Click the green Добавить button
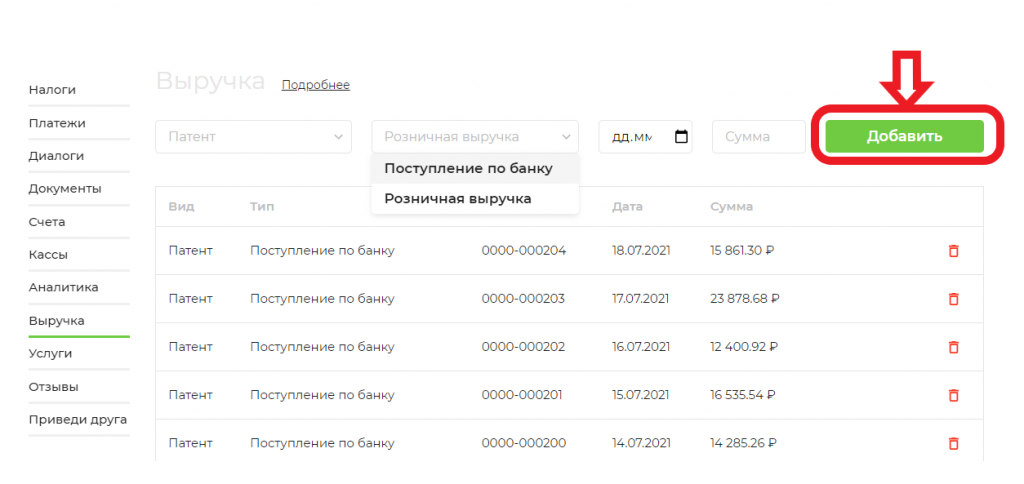 pyautogui.click(x=904, y=137)
